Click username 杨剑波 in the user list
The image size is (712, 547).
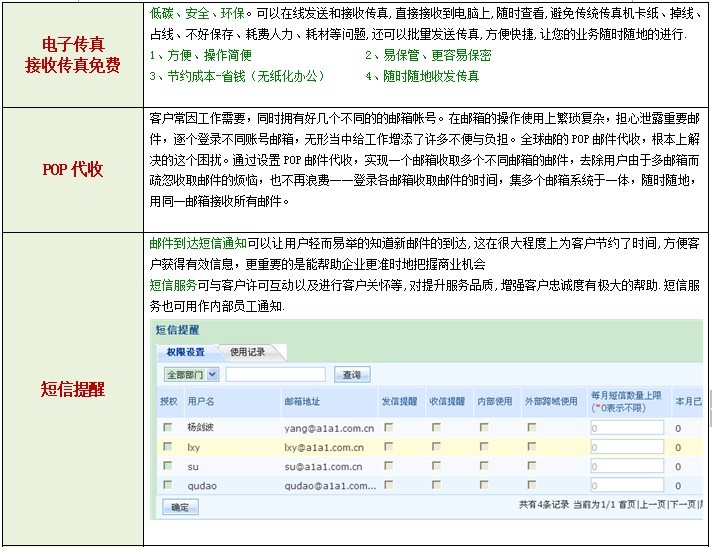[200, 427]
